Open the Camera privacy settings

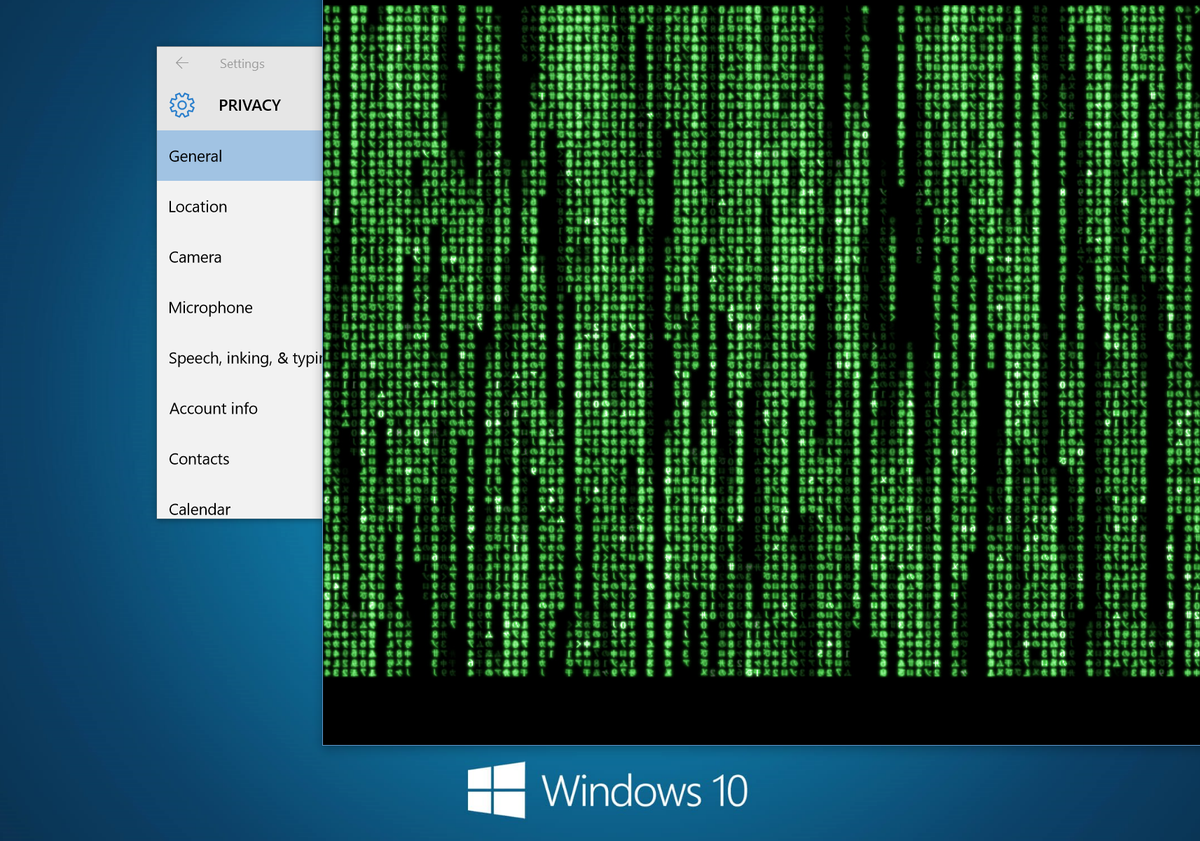[x=240, y=257]
